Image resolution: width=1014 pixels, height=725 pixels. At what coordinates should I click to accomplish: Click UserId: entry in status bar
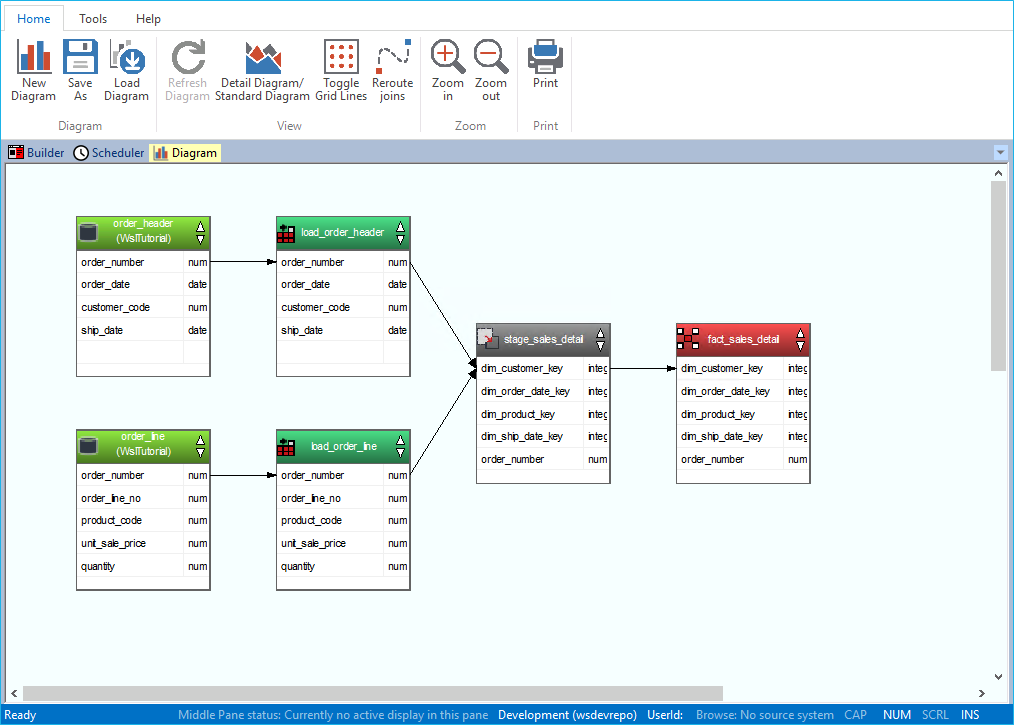665,715
